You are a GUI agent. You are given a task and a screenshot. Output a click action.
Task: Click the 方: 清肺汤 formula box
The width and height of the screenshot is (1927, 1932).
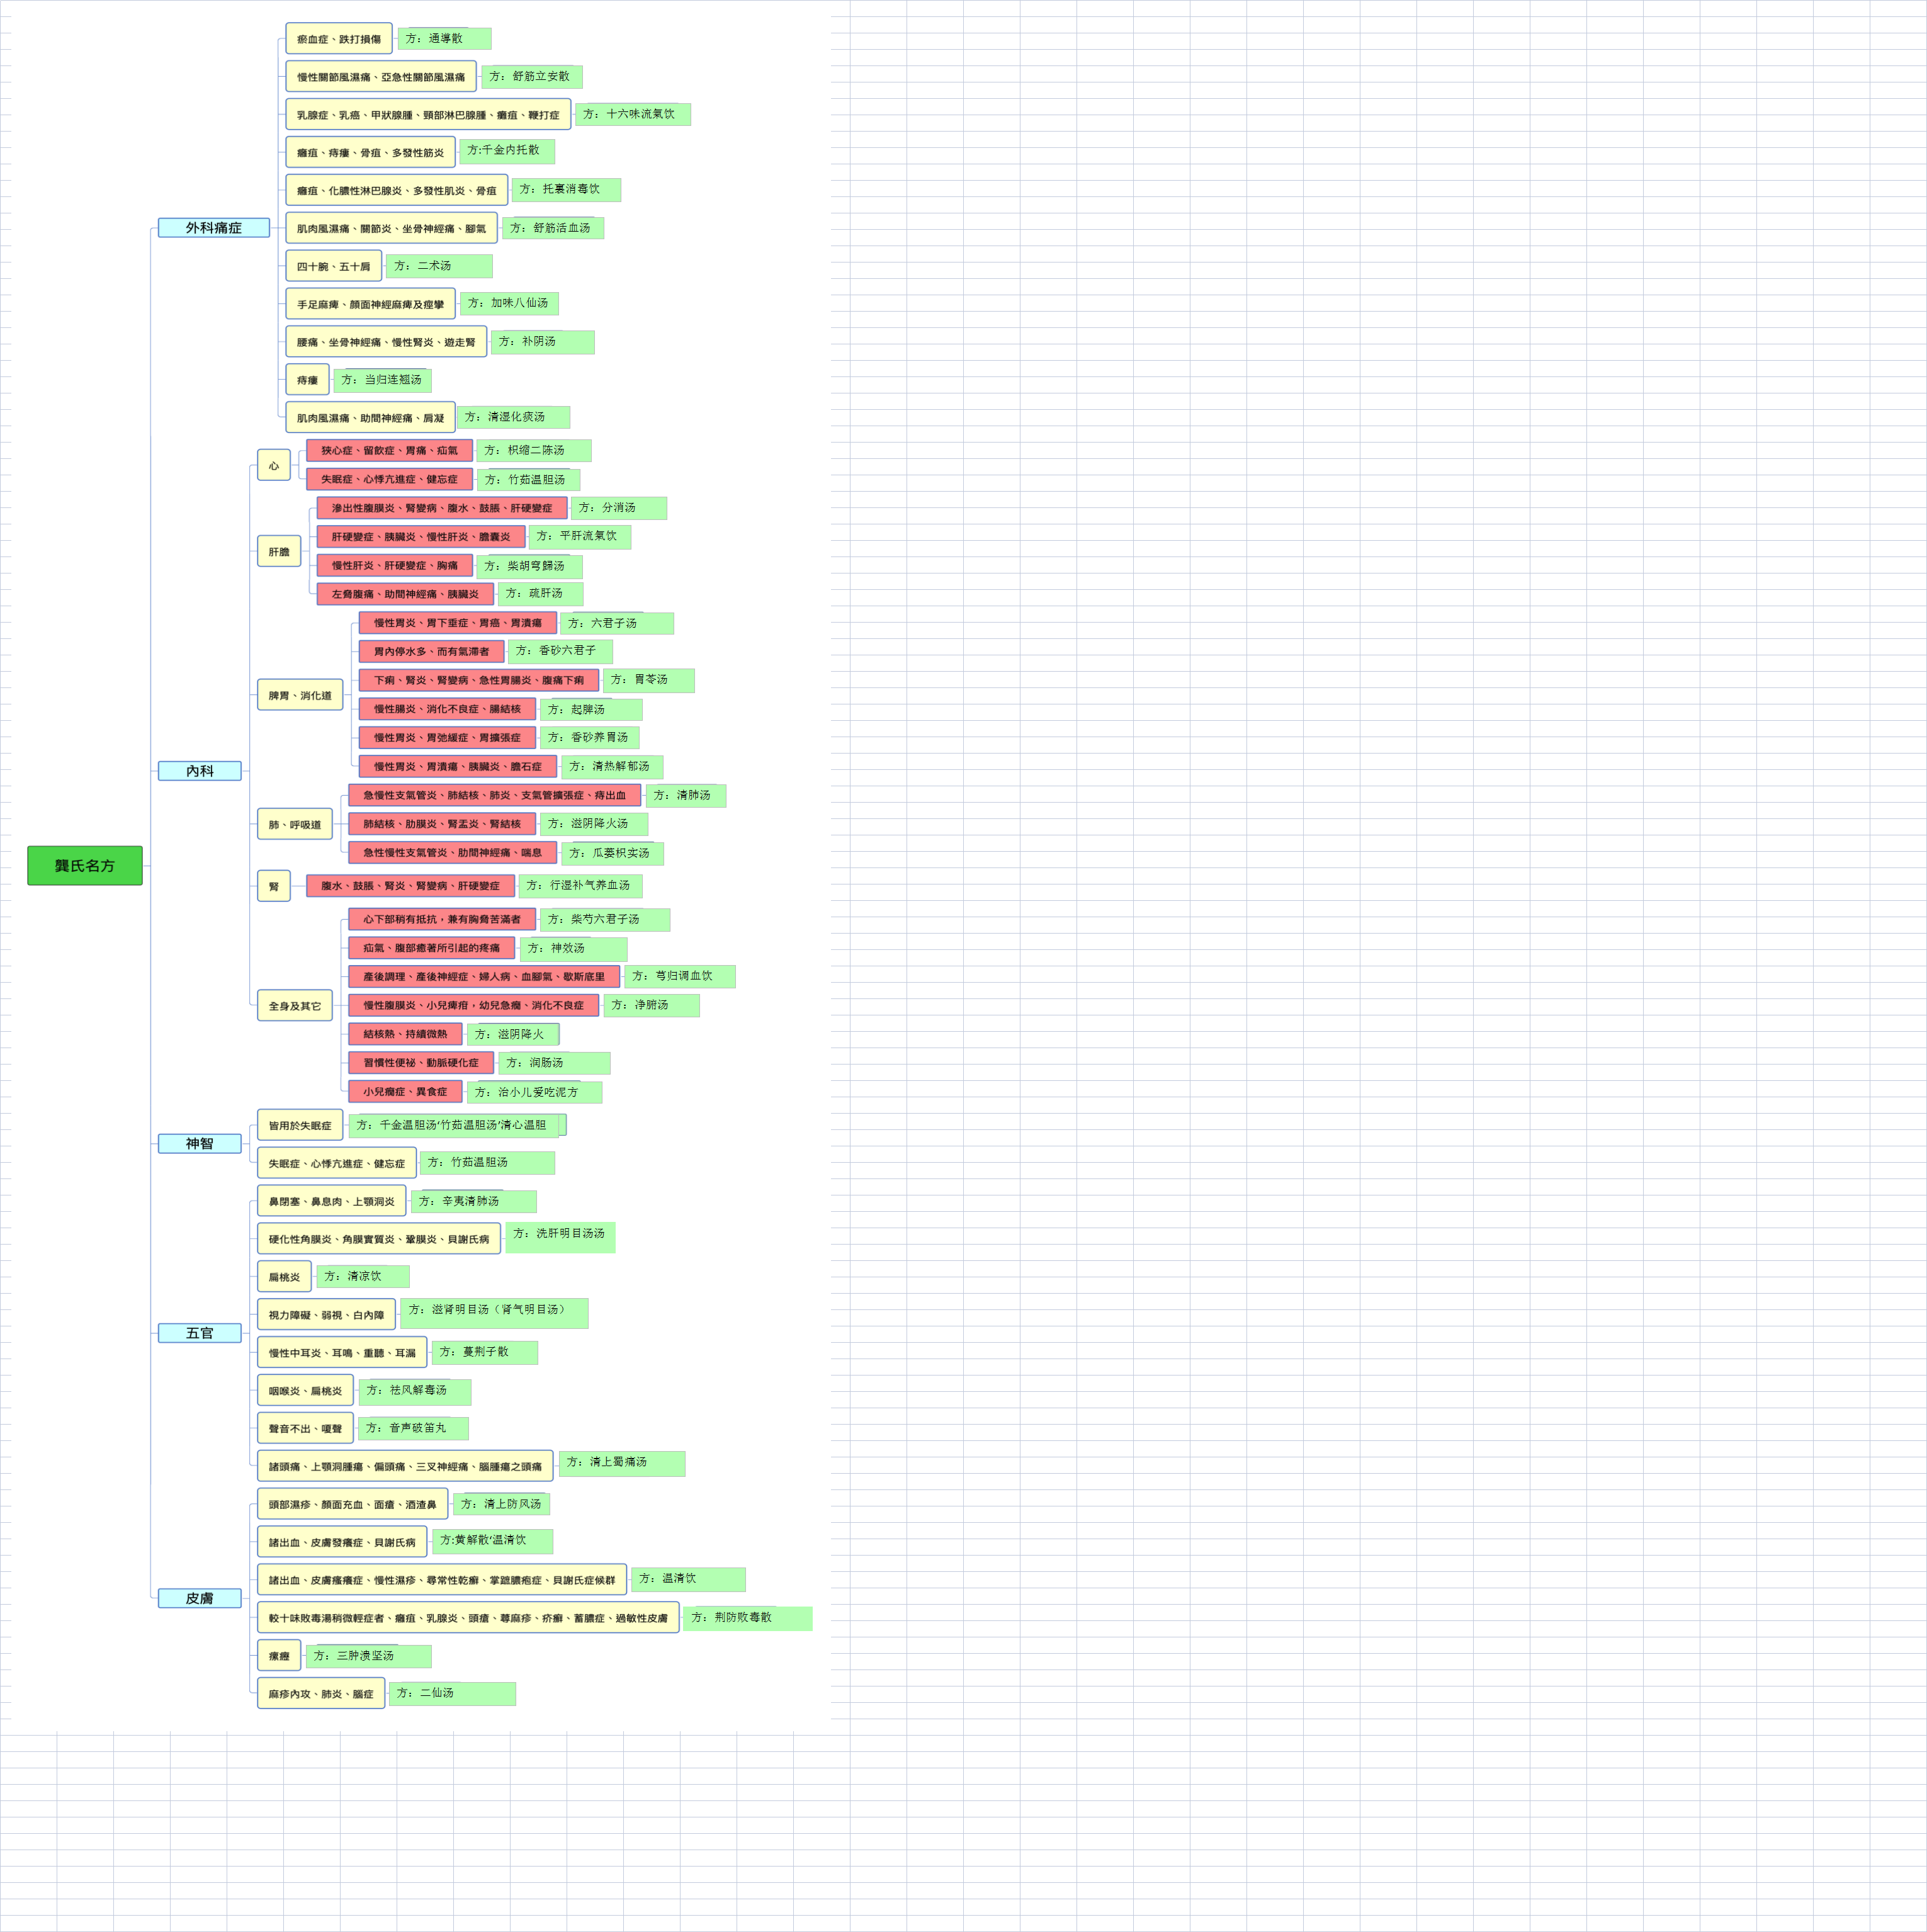tap(686, 796)
